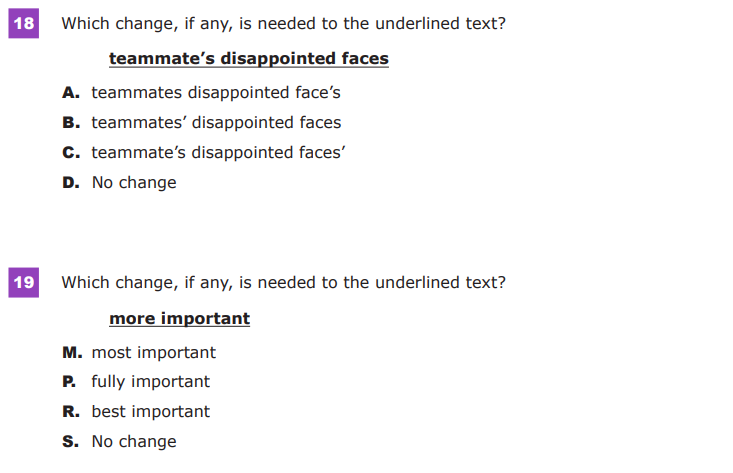Choose the "teammates' disappointed faces" option text
Screen dimensions: 733x473
click(x=216, y=123)
